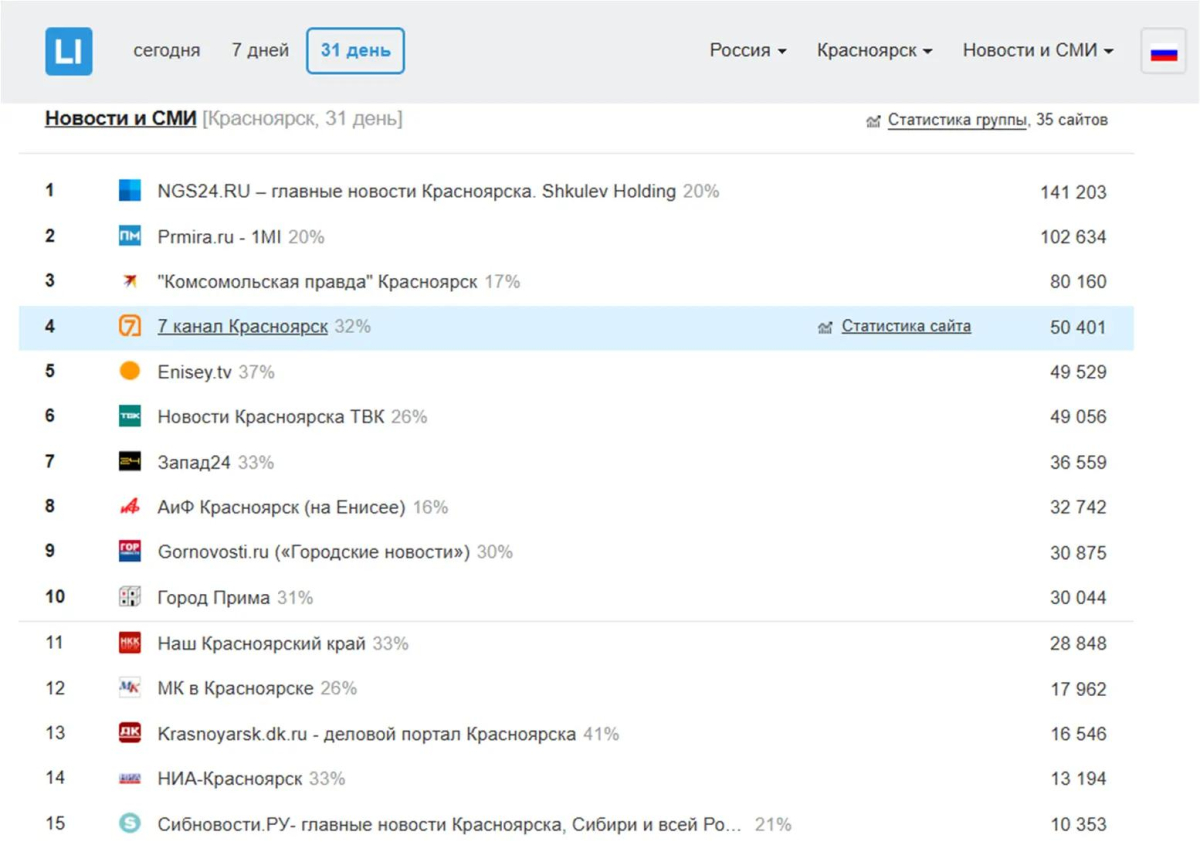1200x852 pixels.
Task: Click the Prmira.ru site favicon
Action: pos(130,236)
